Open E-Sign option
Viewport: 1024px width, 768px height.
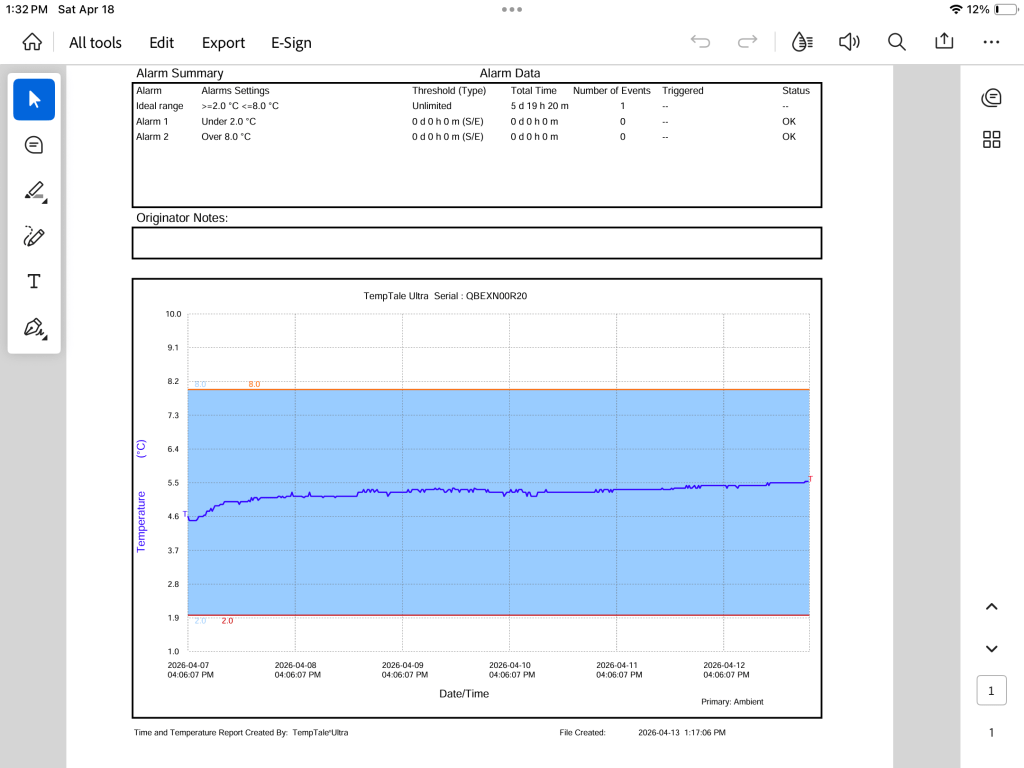(x=291, y=42)
